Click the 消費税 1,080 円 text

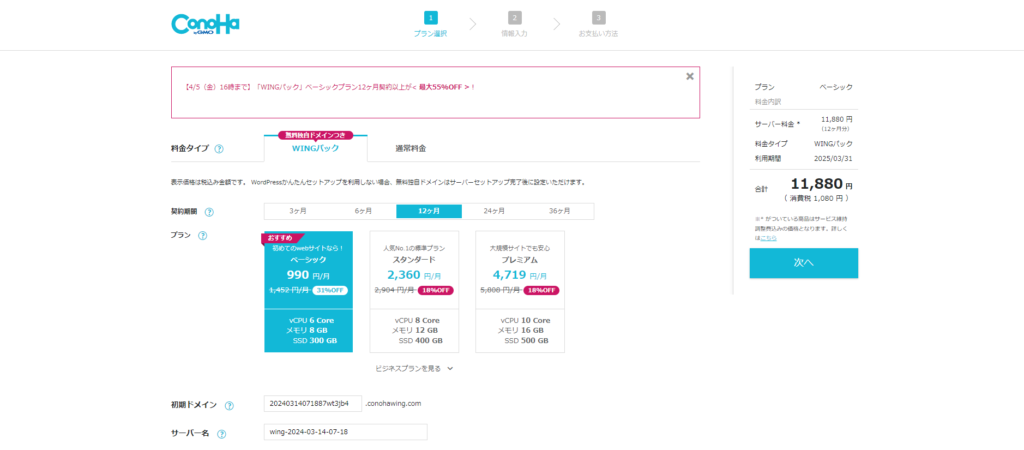click(x=816, y=198)
